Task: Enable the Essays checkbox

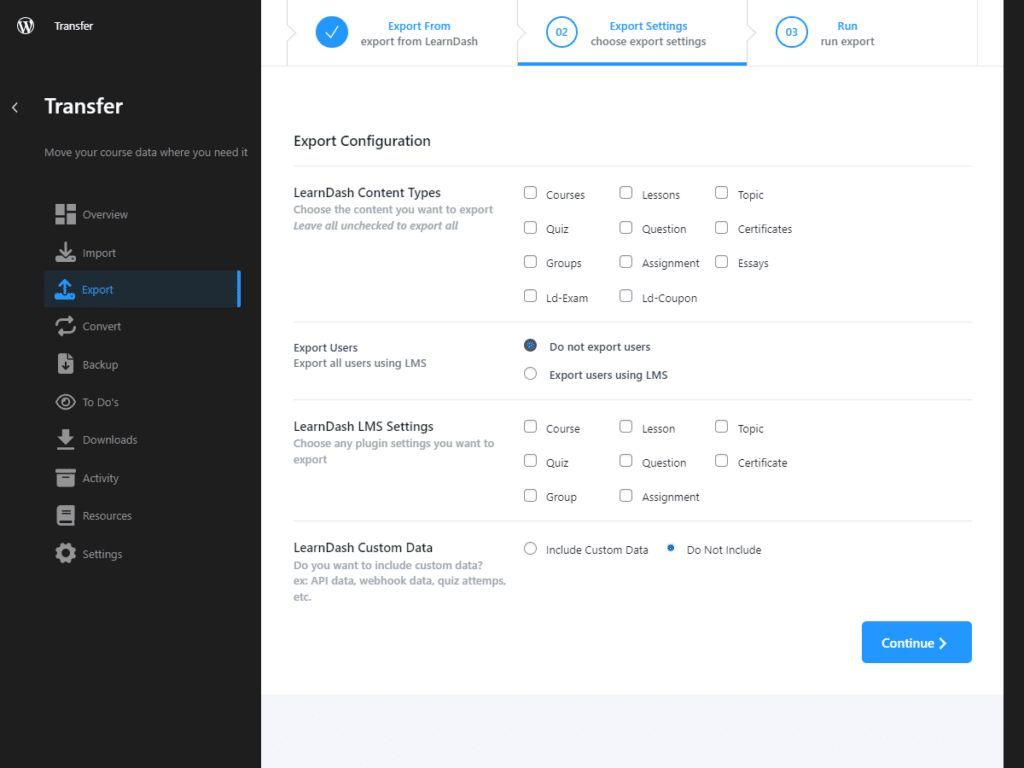Action: (x=721, y=262)
